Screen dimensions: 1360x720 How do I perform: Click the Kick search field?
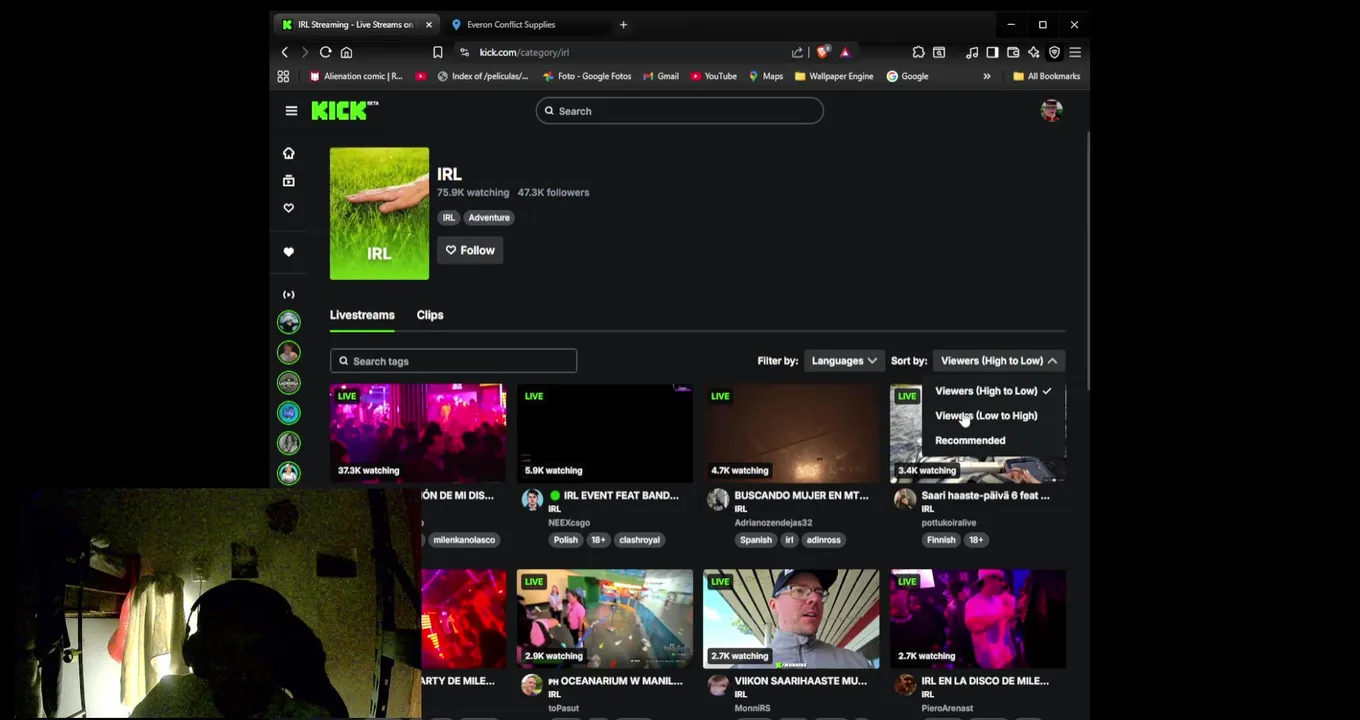point(679,111)
